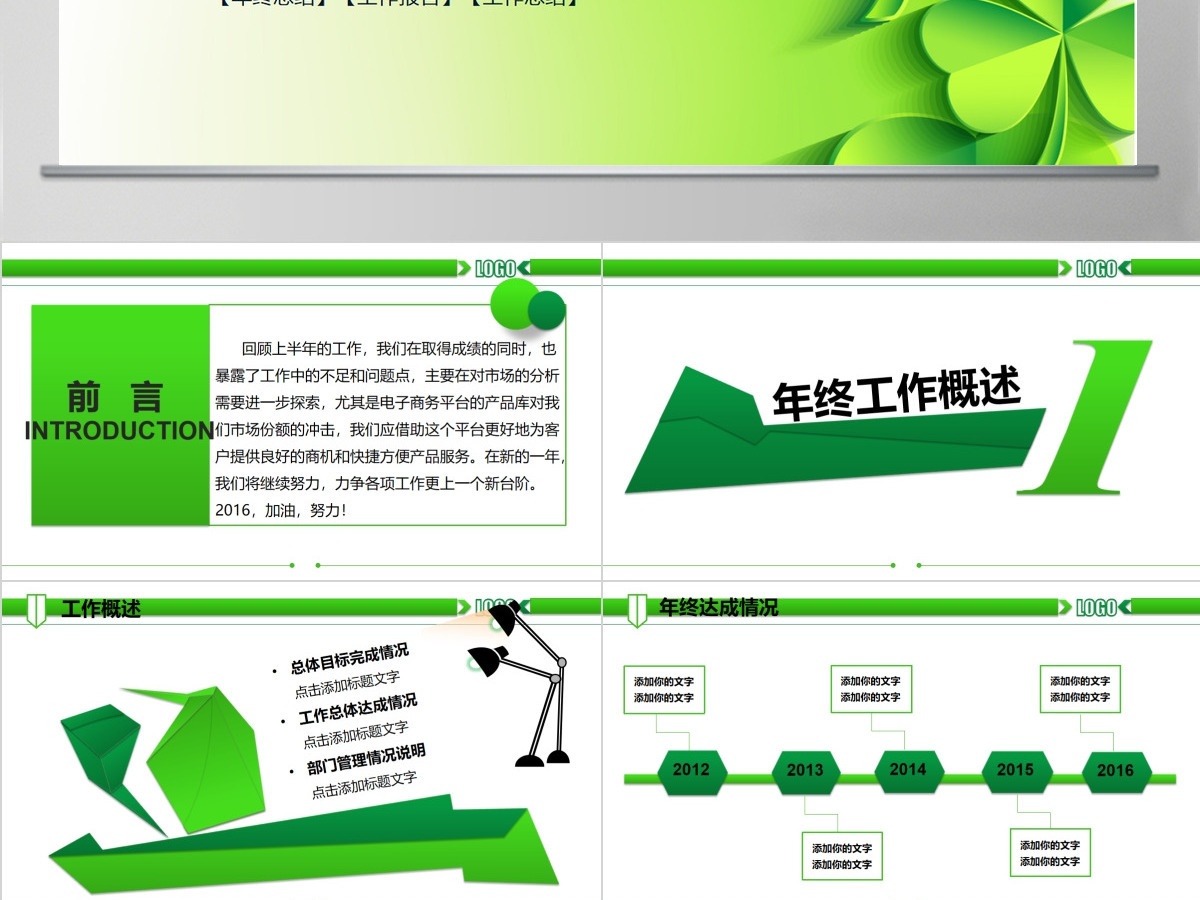Click the 2014 hexagon on the timeline
The width and height of the screenshot is (1200, 900).
point(908,770)
